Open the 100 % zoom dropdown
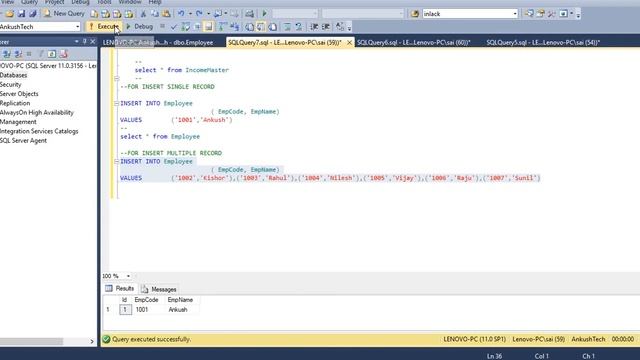Screen dimensions: 640x360 (x=128, y=276)
